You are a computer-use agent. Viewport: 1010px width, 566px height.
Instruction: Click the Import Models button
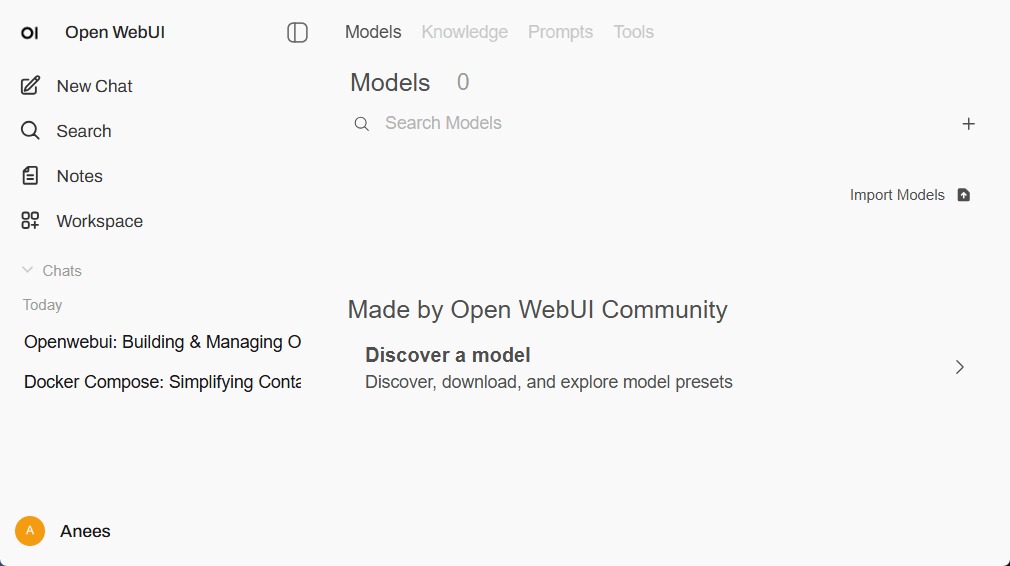pyautogui.click(x=898, y=195)
